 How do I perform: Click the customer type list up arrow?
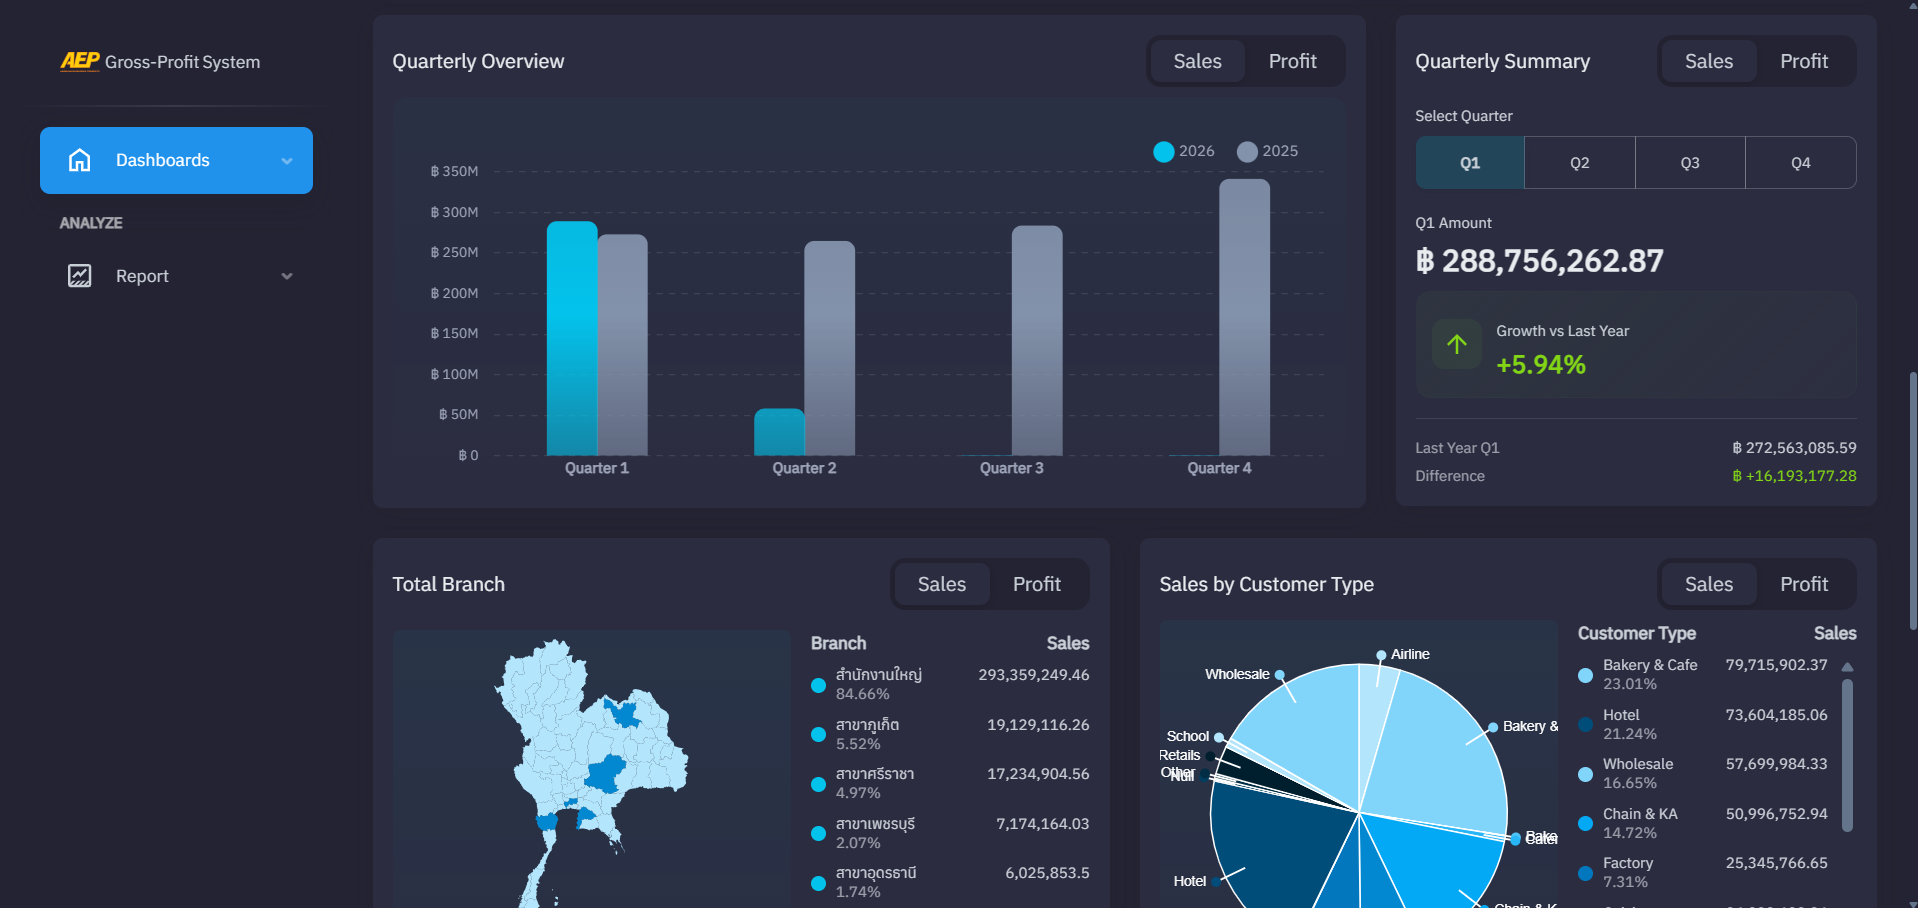(1848, 667)
